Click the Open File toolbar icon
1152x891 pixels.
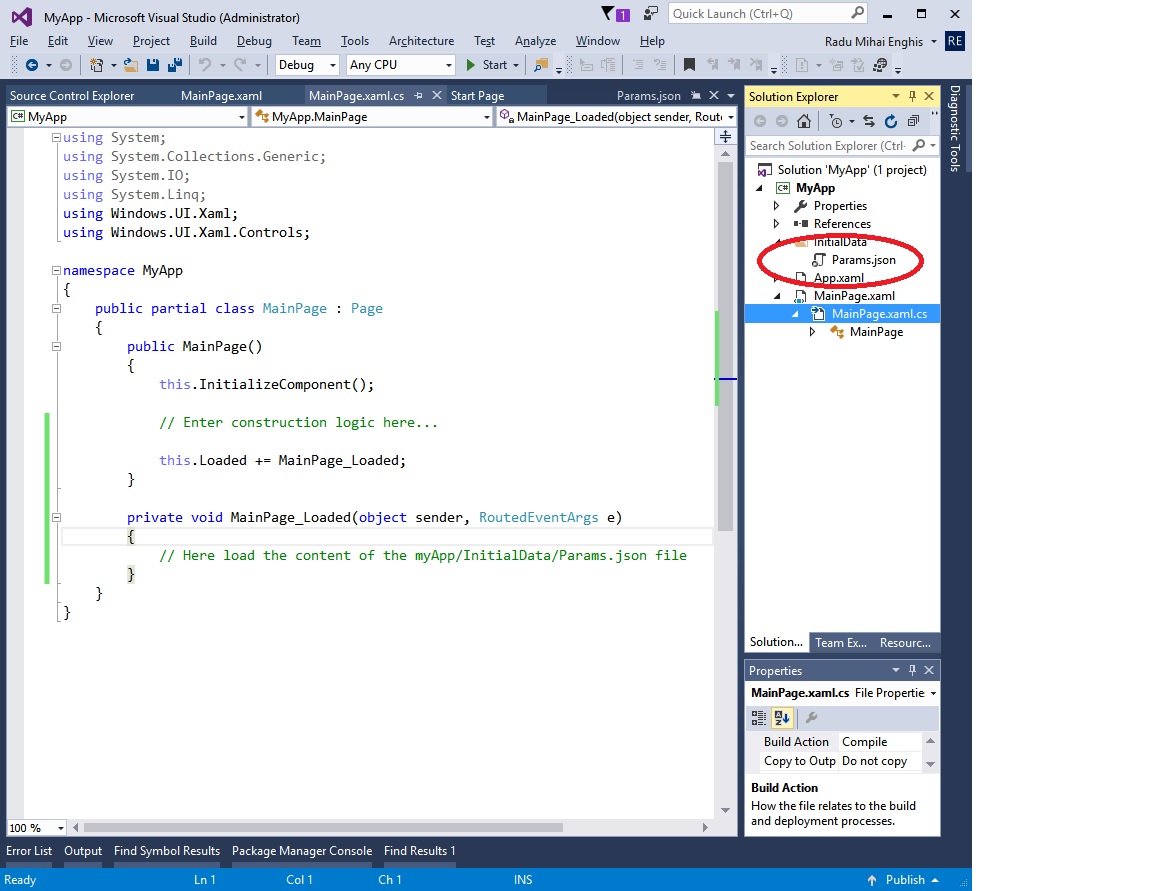coord(131,65)
